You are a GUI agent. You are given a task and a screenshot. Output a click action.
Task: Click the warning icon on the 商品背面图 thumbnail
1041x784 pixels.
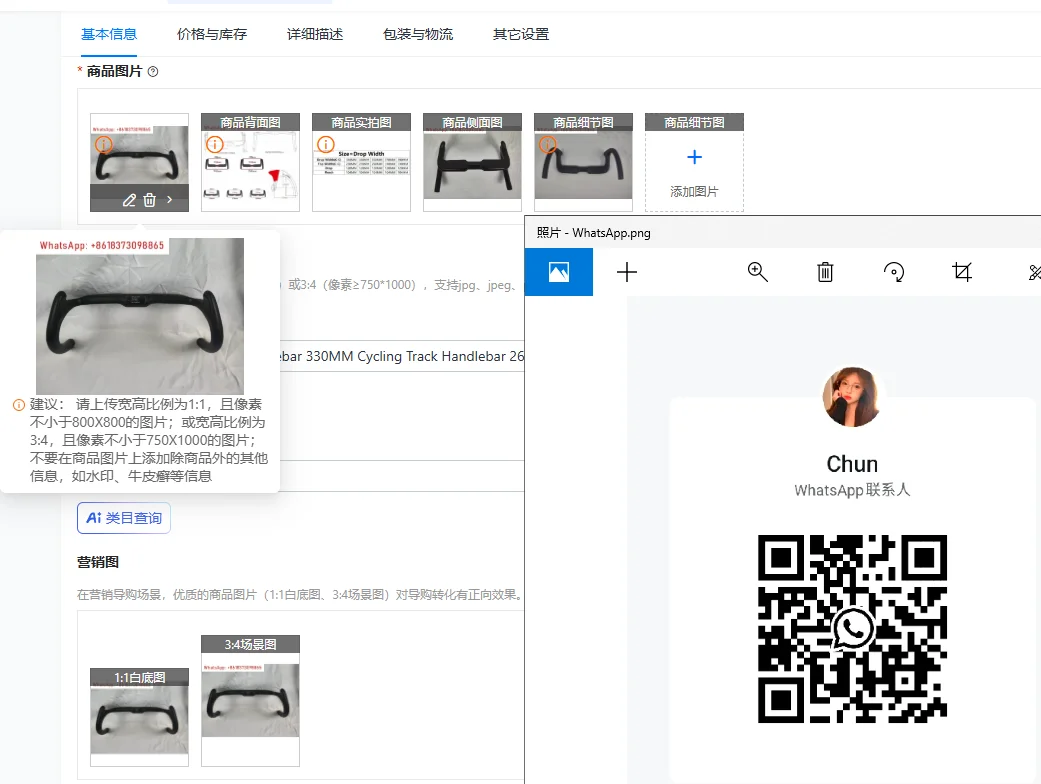(214, 144)
